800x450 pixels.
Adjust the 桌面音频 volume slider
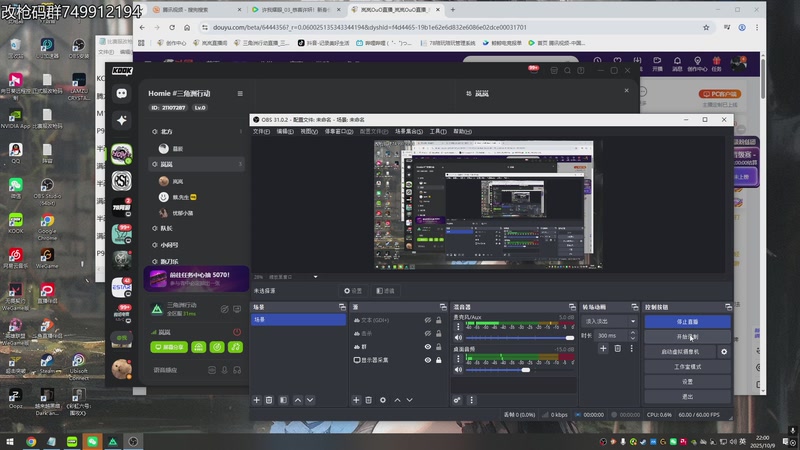click(x=519, y=370)
